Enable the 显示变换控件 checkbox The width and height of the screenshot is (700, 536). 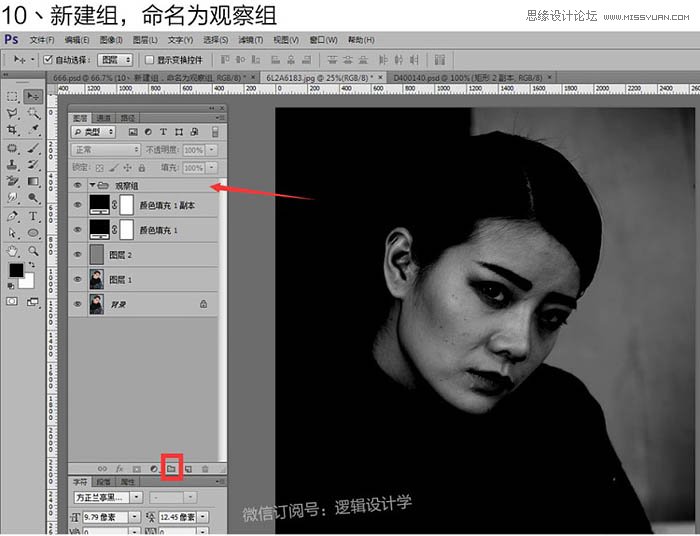150,59
